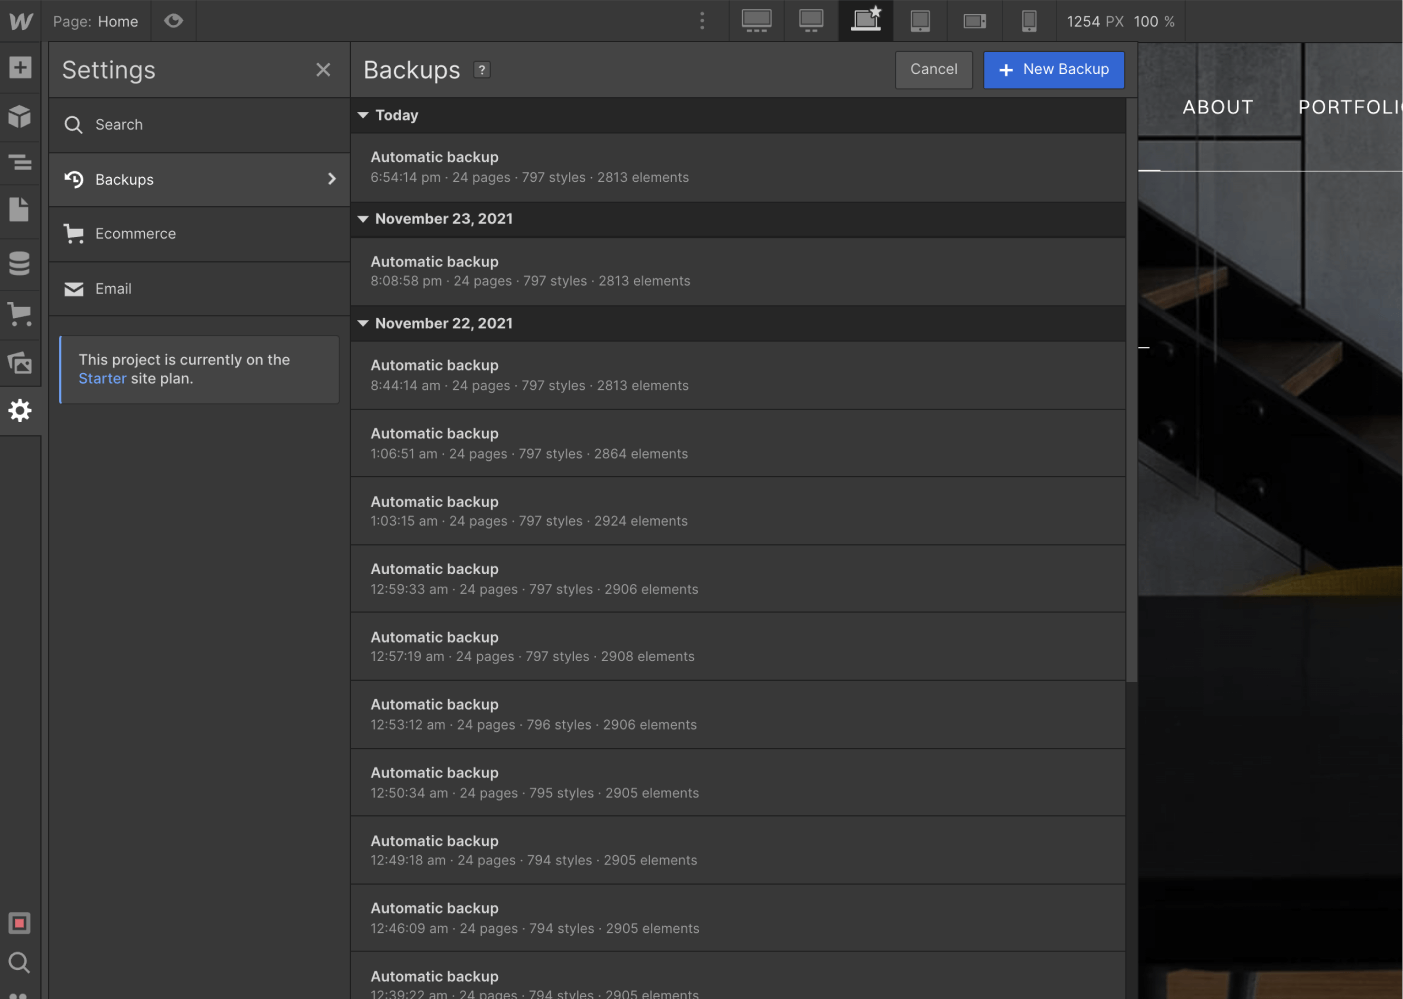Collapse the Today backups section

[363, 115]
